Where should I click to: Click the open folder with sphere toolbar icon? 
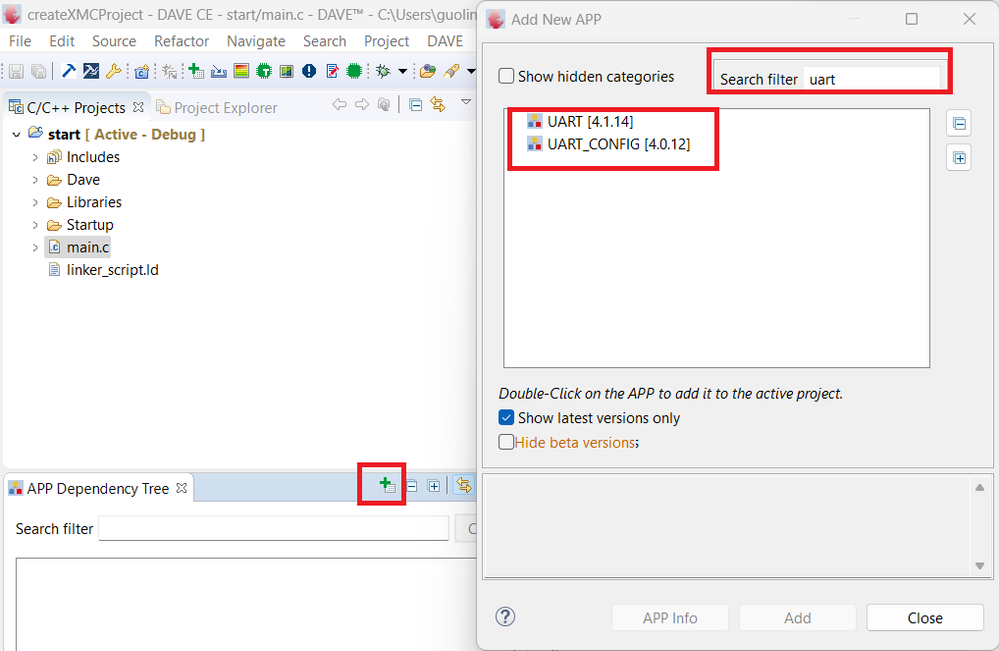428,71
